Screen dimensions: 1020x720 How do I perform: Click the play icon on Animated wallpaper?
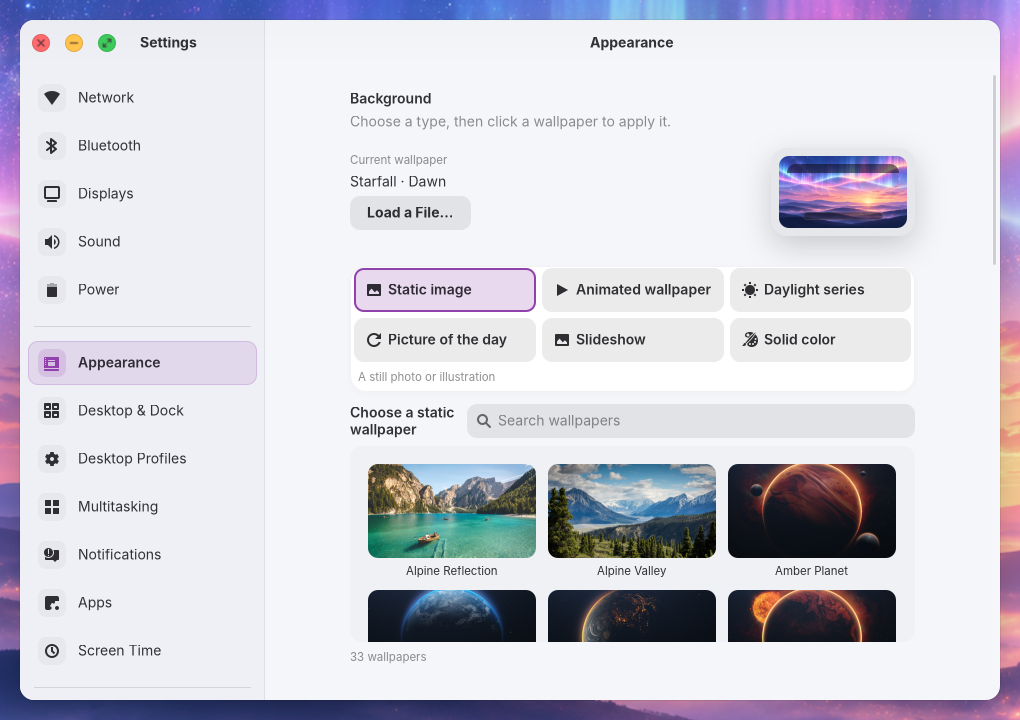click(562, 290)
